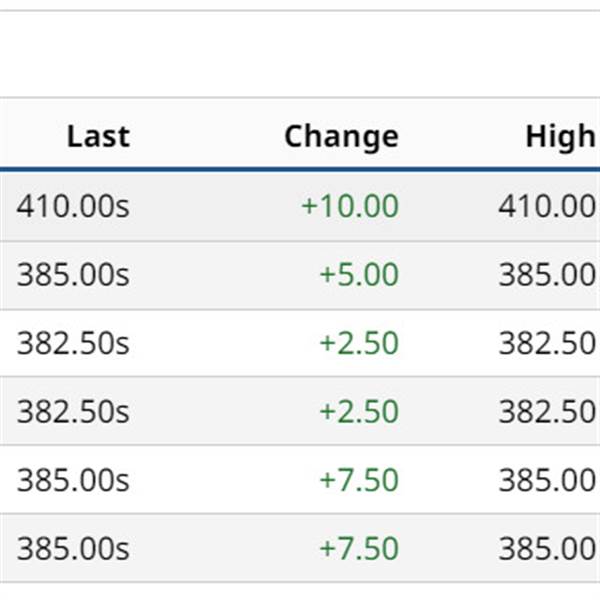
Task: Click the +5.00 change value
Action: point(358,274)
